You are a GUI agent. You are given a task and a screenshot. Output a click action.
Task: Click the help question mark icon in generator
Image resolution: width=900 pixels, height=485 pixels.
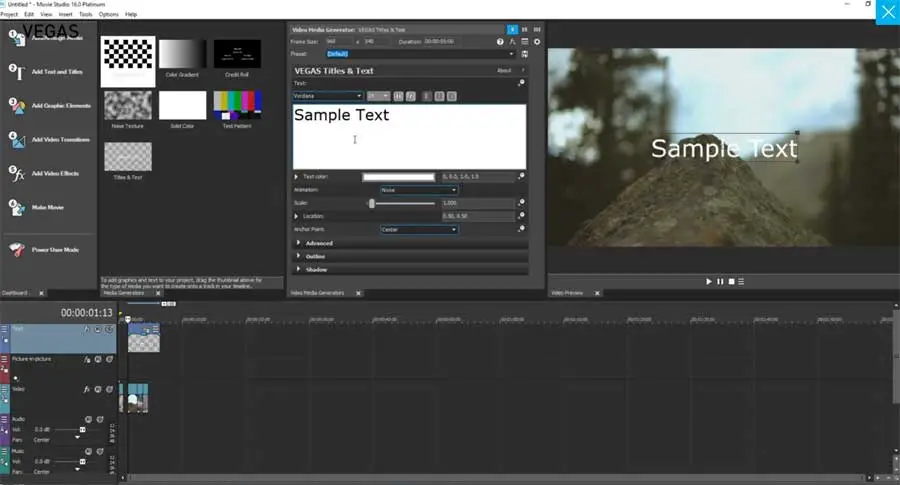[500, 42]
